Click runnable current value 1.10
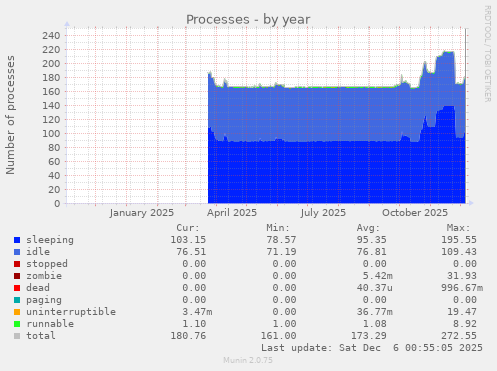 194,324
